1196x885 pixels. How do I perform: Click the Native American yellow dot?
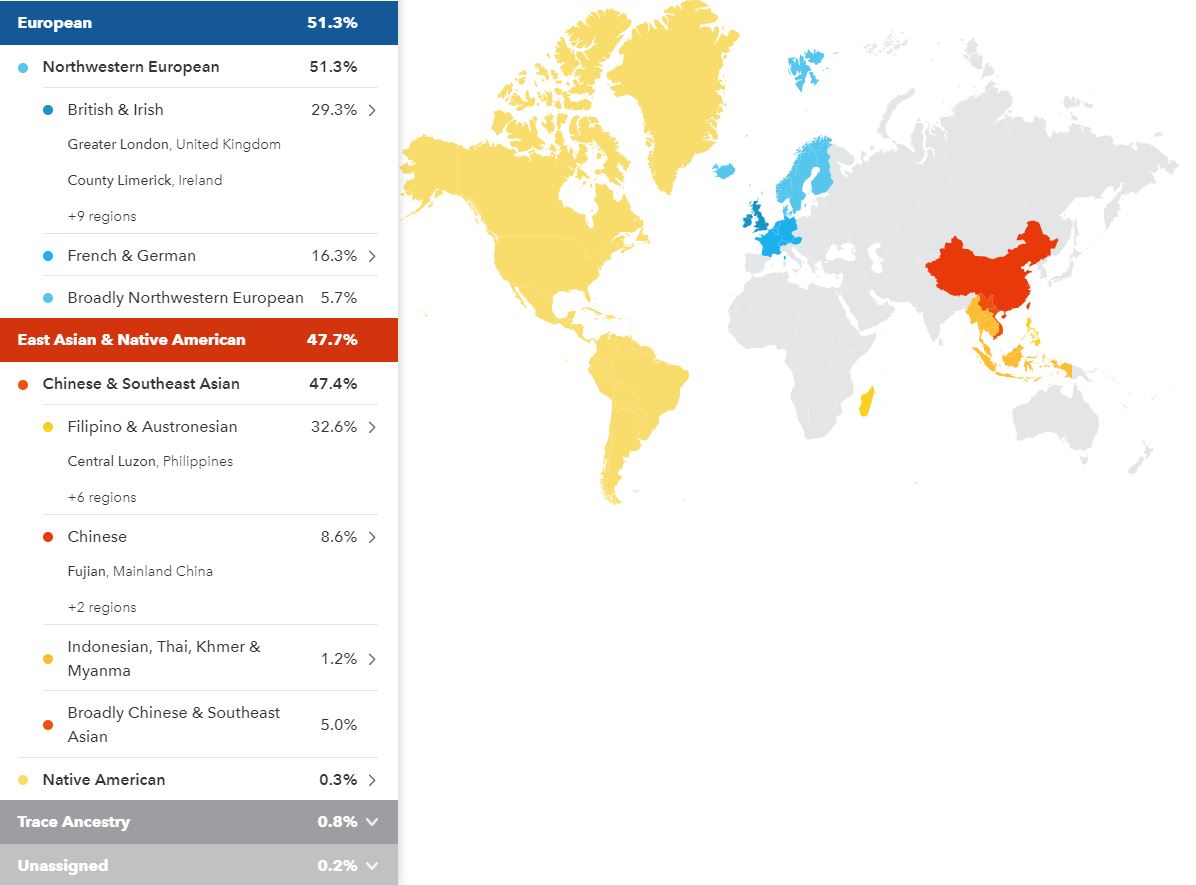click(23, 780)
